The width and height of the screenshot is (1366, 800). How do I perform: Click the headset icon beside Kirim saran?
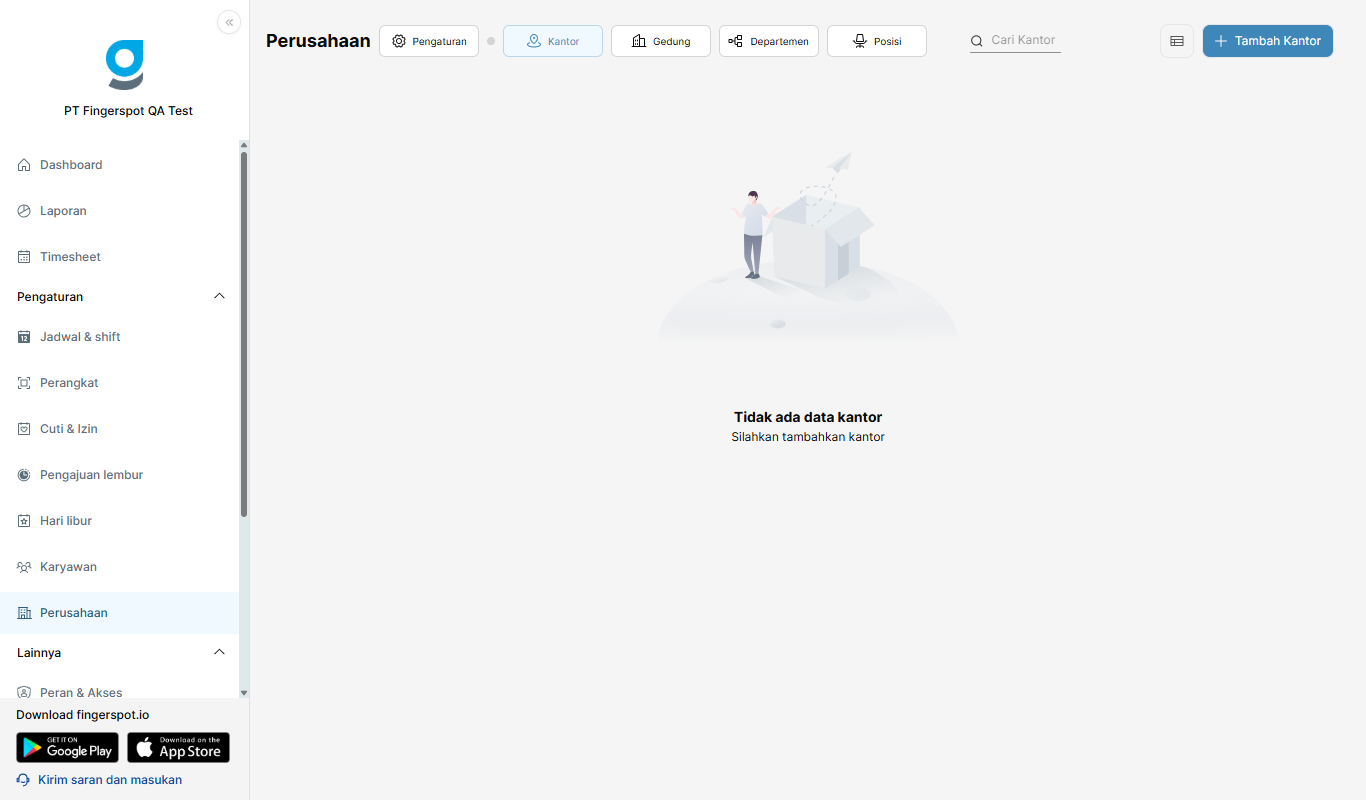23,780
